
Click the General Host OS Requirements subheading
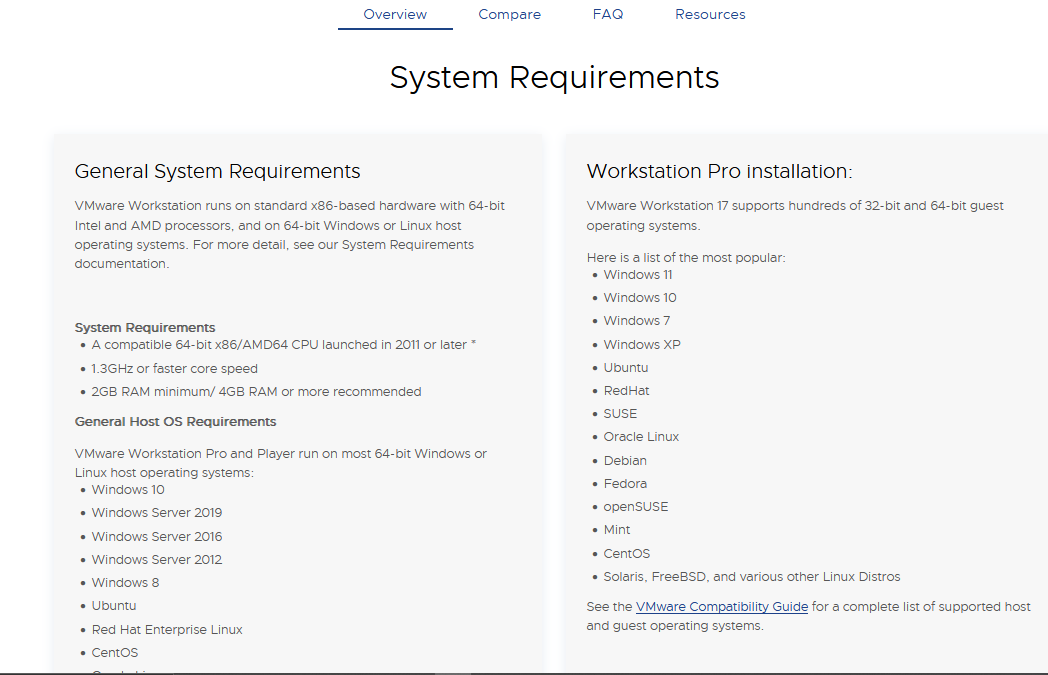point(175,422)
